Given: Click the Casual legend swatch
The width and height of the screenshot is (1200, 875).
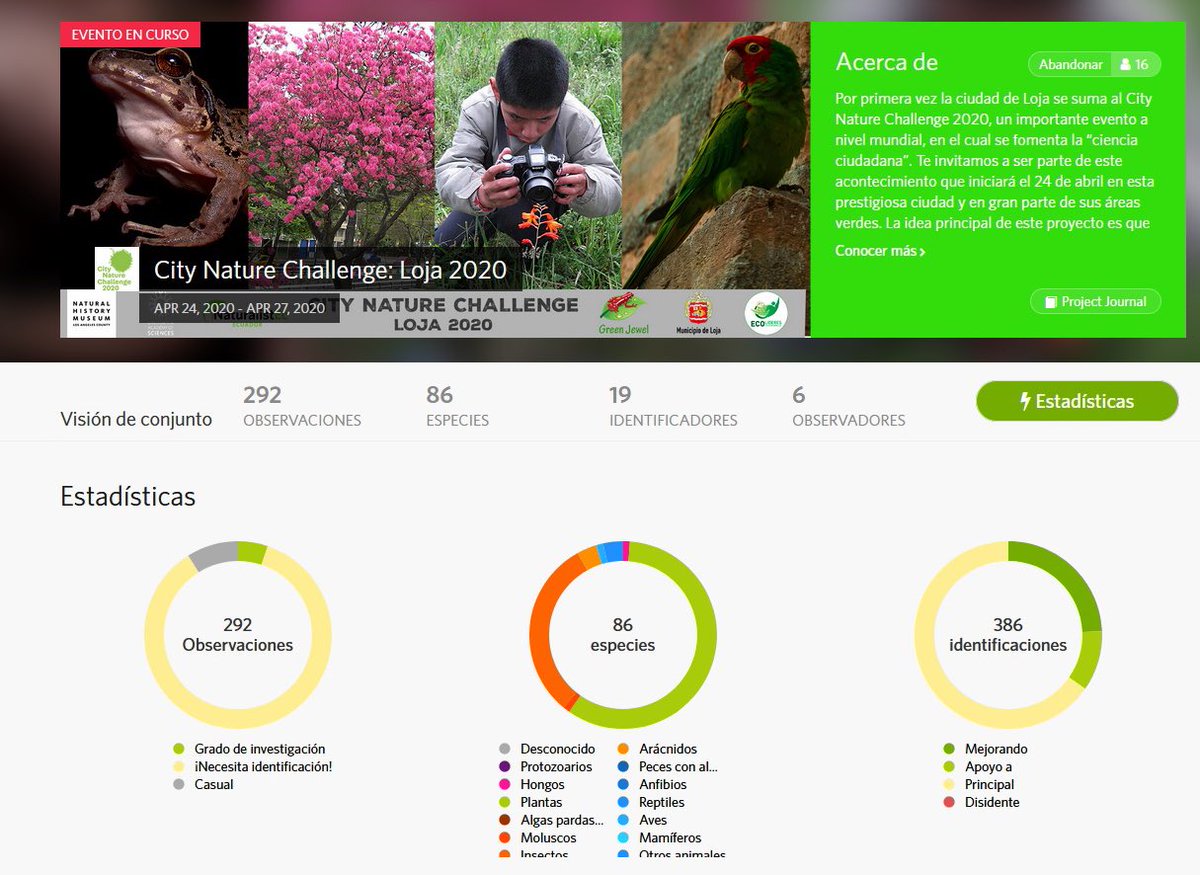Looking at the screenshot, I should pos(179,785).
